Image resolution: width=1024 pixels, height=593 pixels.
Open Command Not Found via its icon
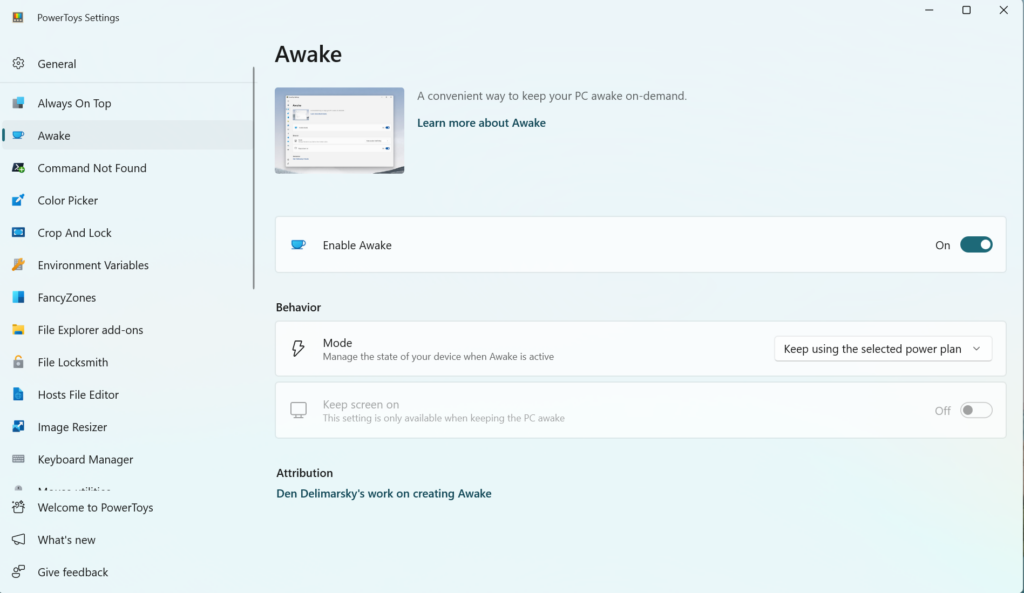[x=20, y=167]
